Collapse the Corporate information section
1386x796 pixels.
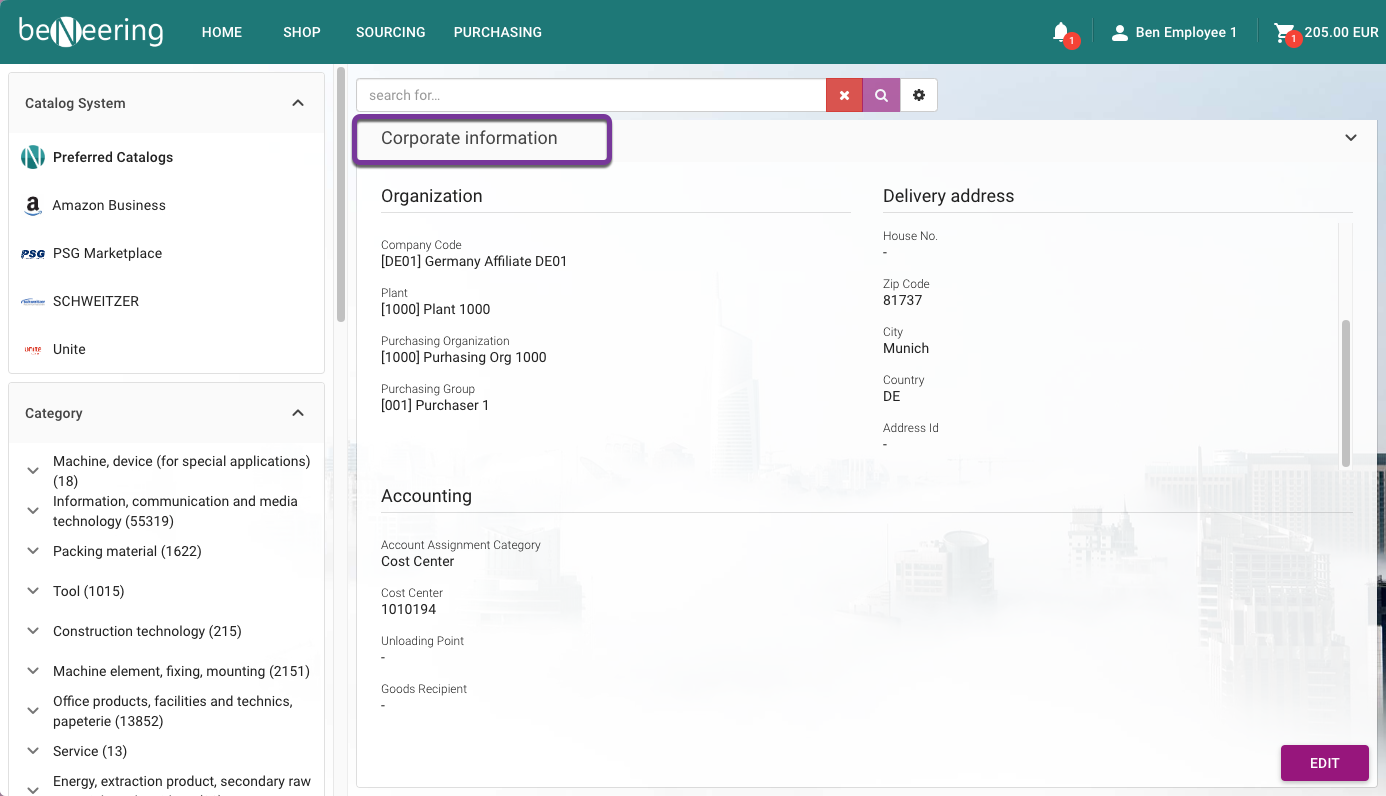pos(1351,138)
